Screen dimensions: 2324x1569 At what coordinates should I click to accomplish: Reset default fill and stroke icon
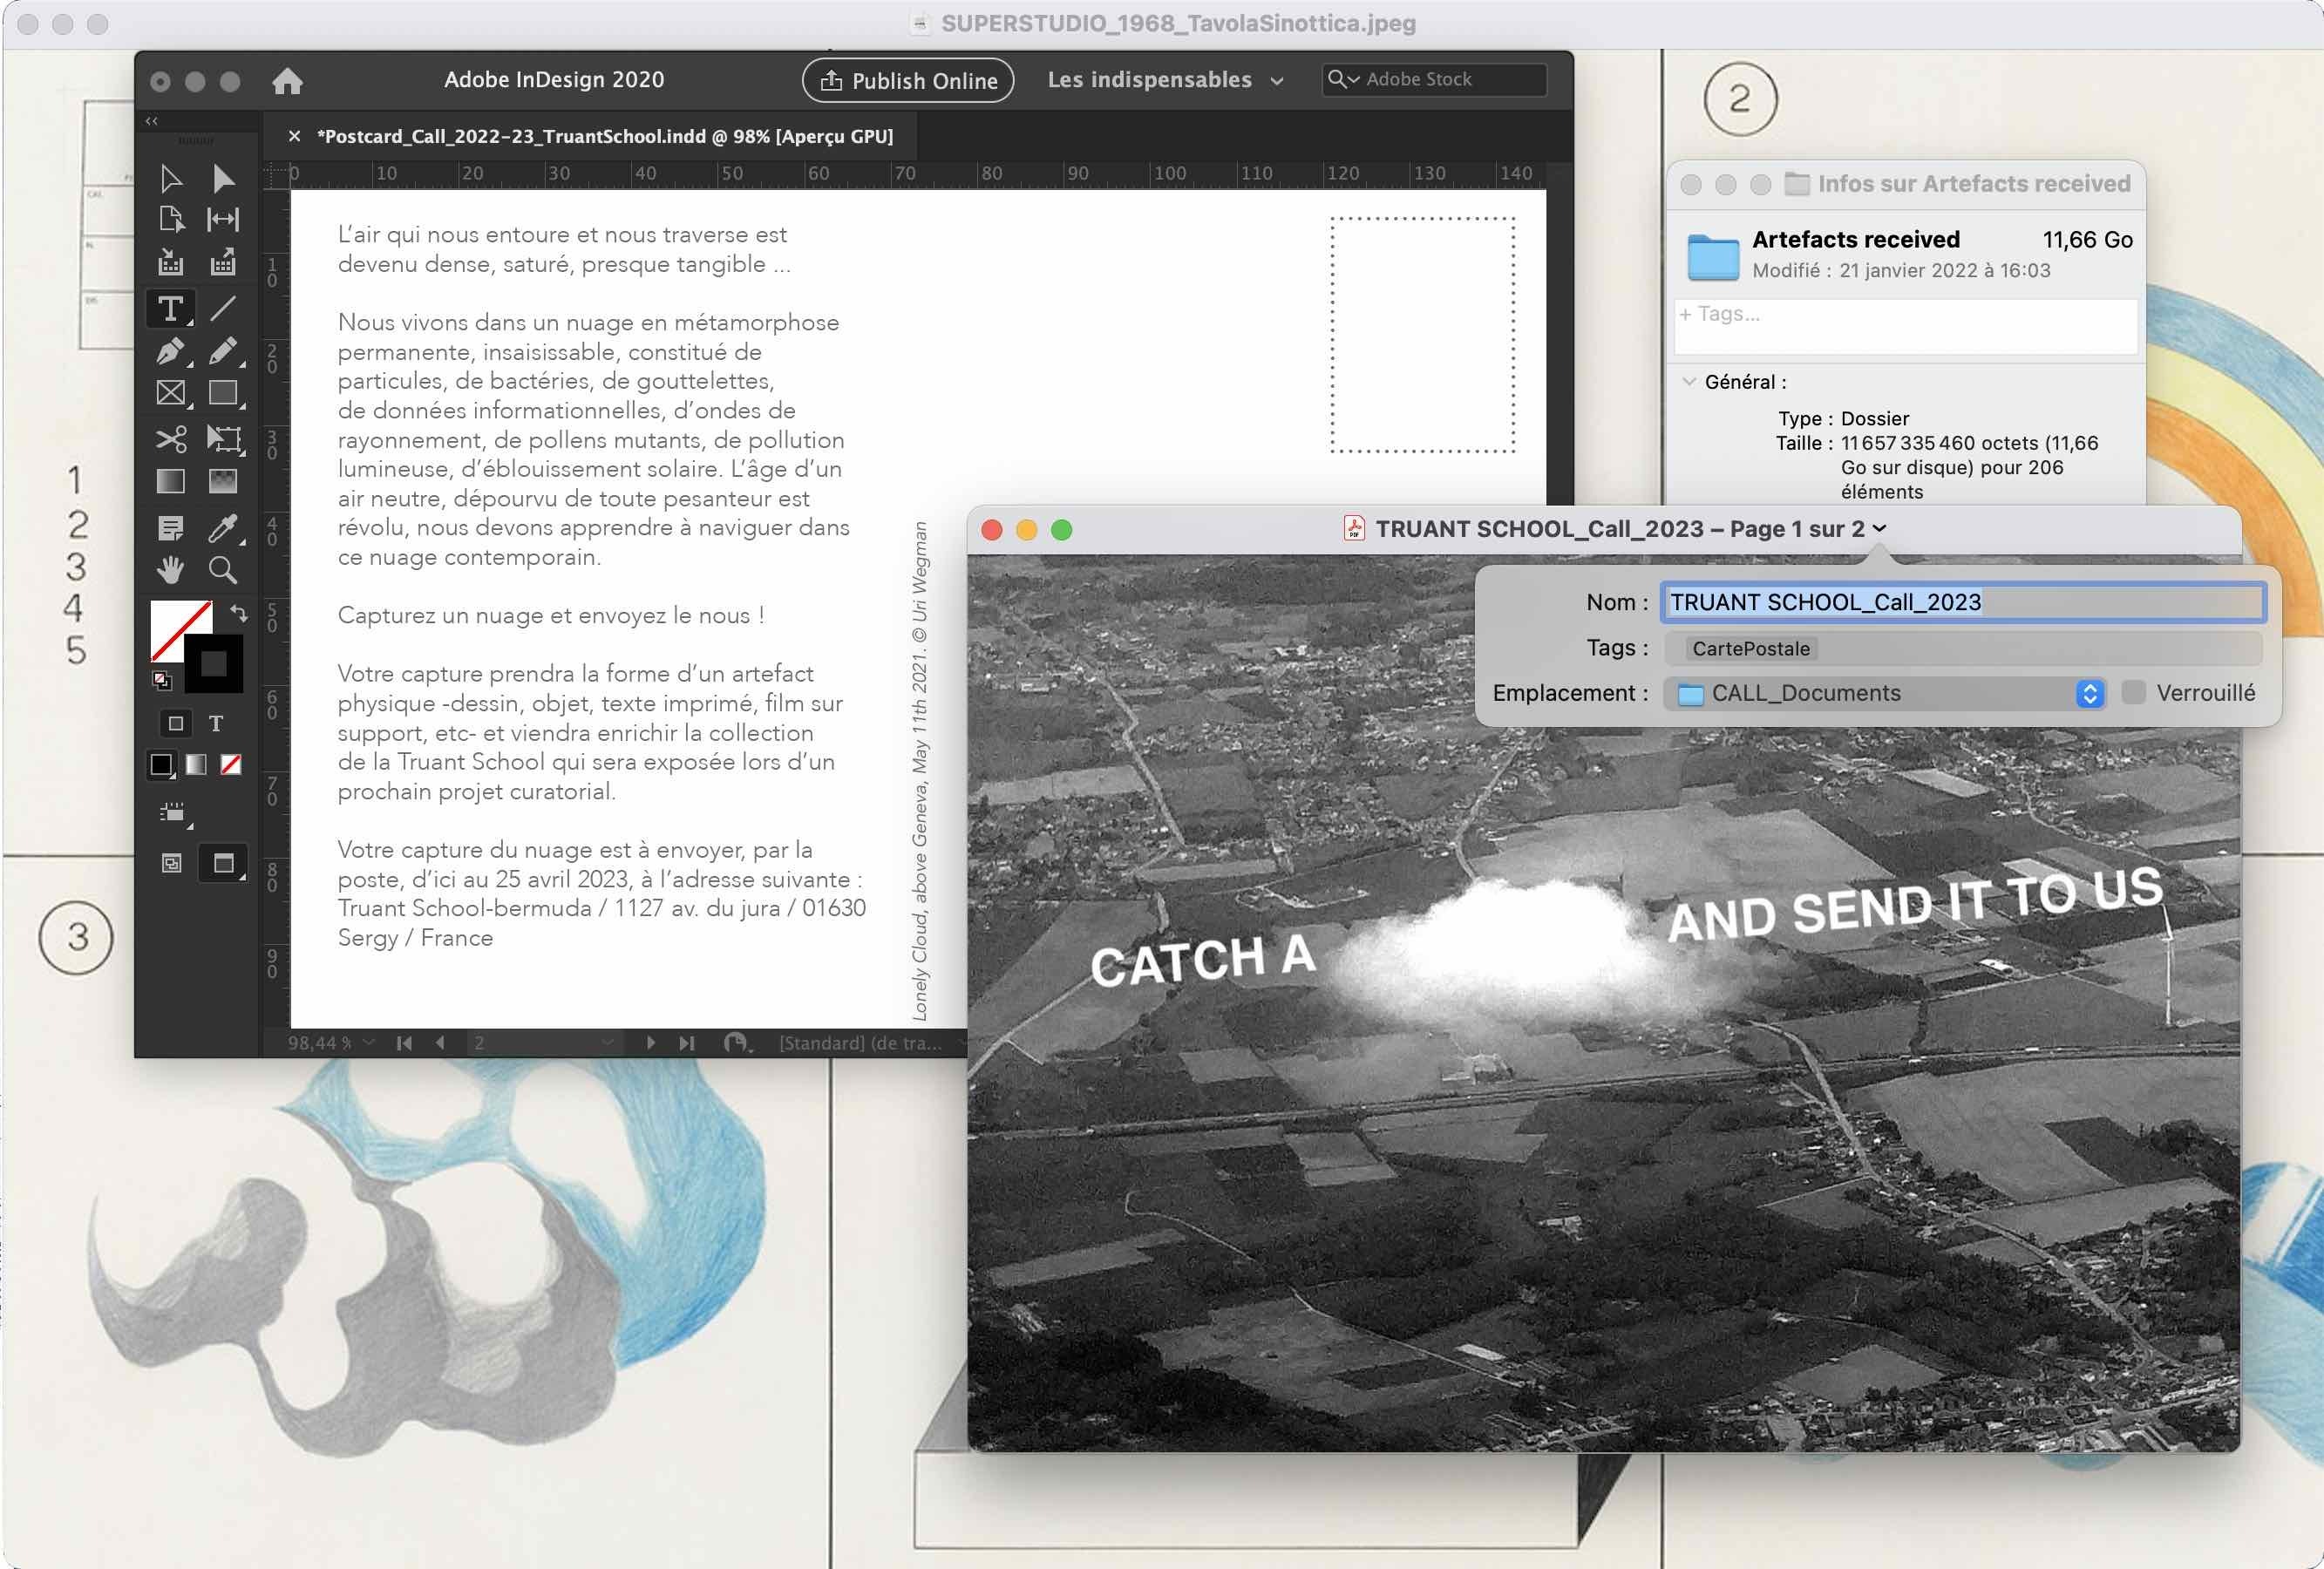(161, 681)
